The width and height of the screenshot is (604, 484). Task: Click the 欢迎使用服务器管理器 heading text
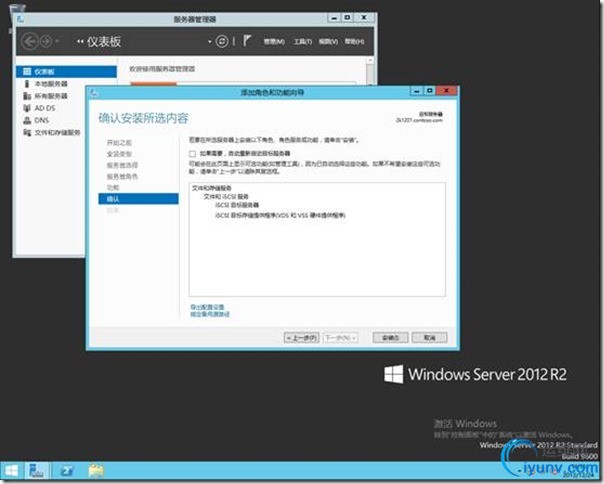[x=162, y=69]
